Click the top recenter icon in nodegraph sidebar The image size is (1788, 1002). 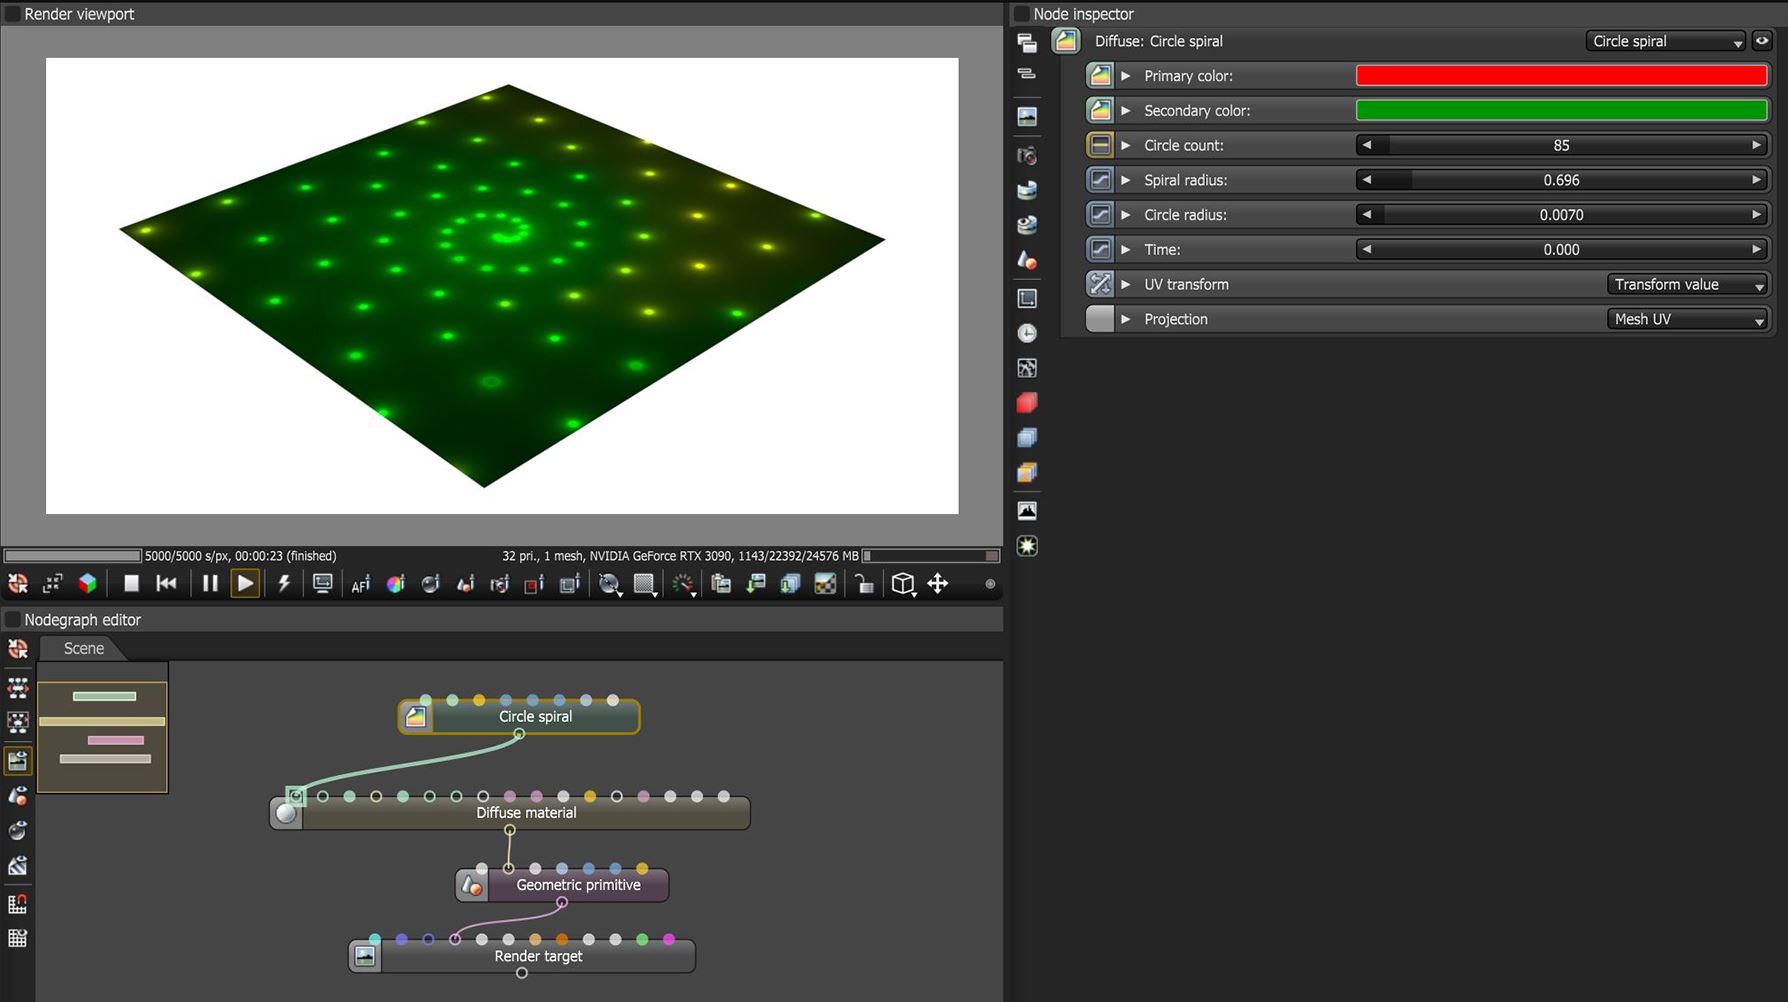tap(18, 649)
